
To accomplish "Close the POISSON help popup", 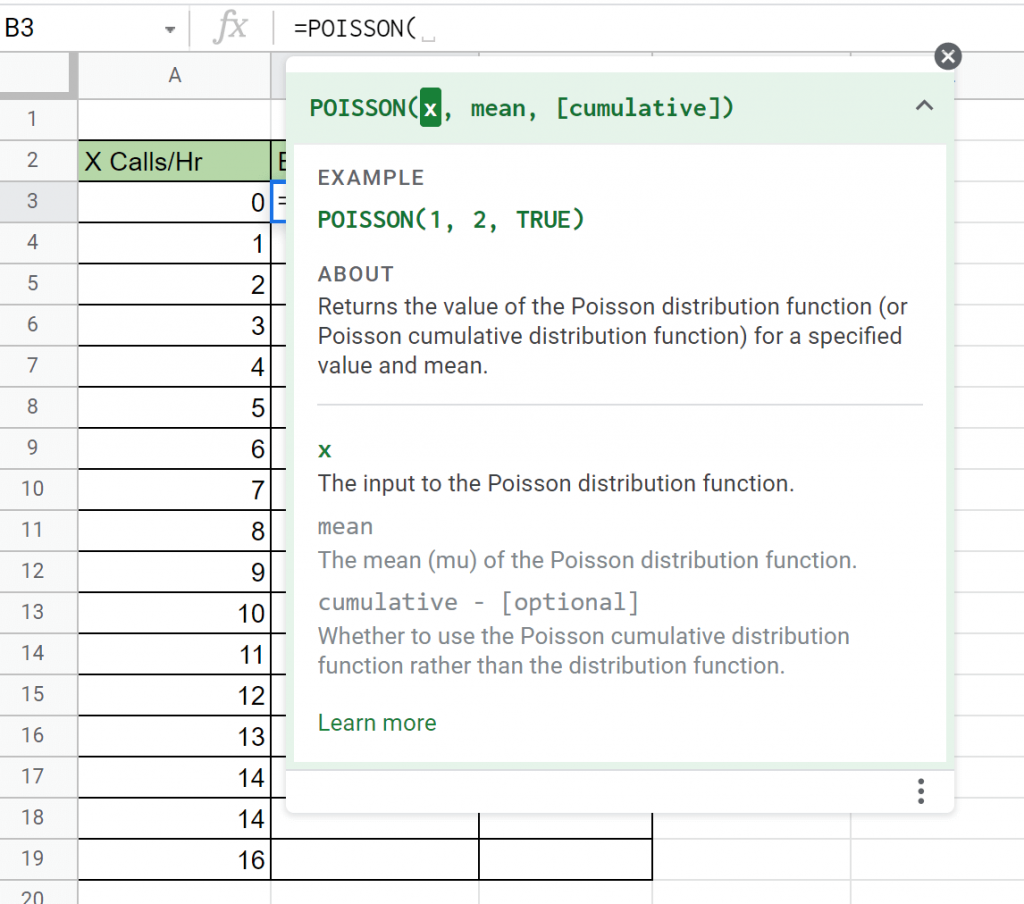I will (x=947, y=57).
